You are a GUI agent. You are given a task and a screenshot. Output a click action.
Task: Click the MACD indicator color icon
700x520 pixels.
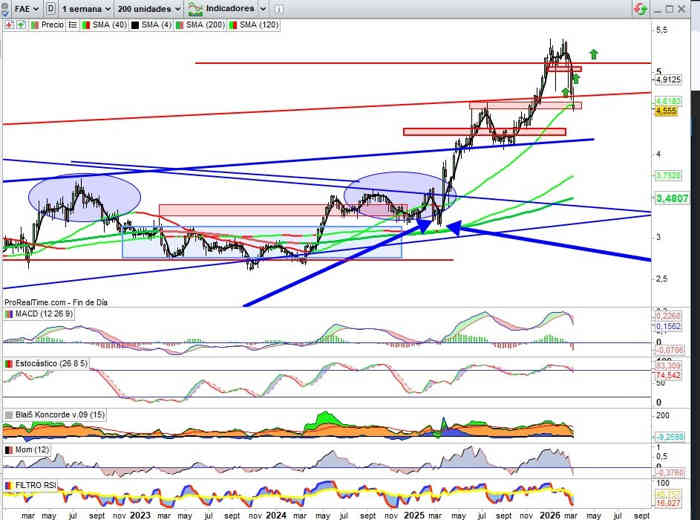(8, 315)
